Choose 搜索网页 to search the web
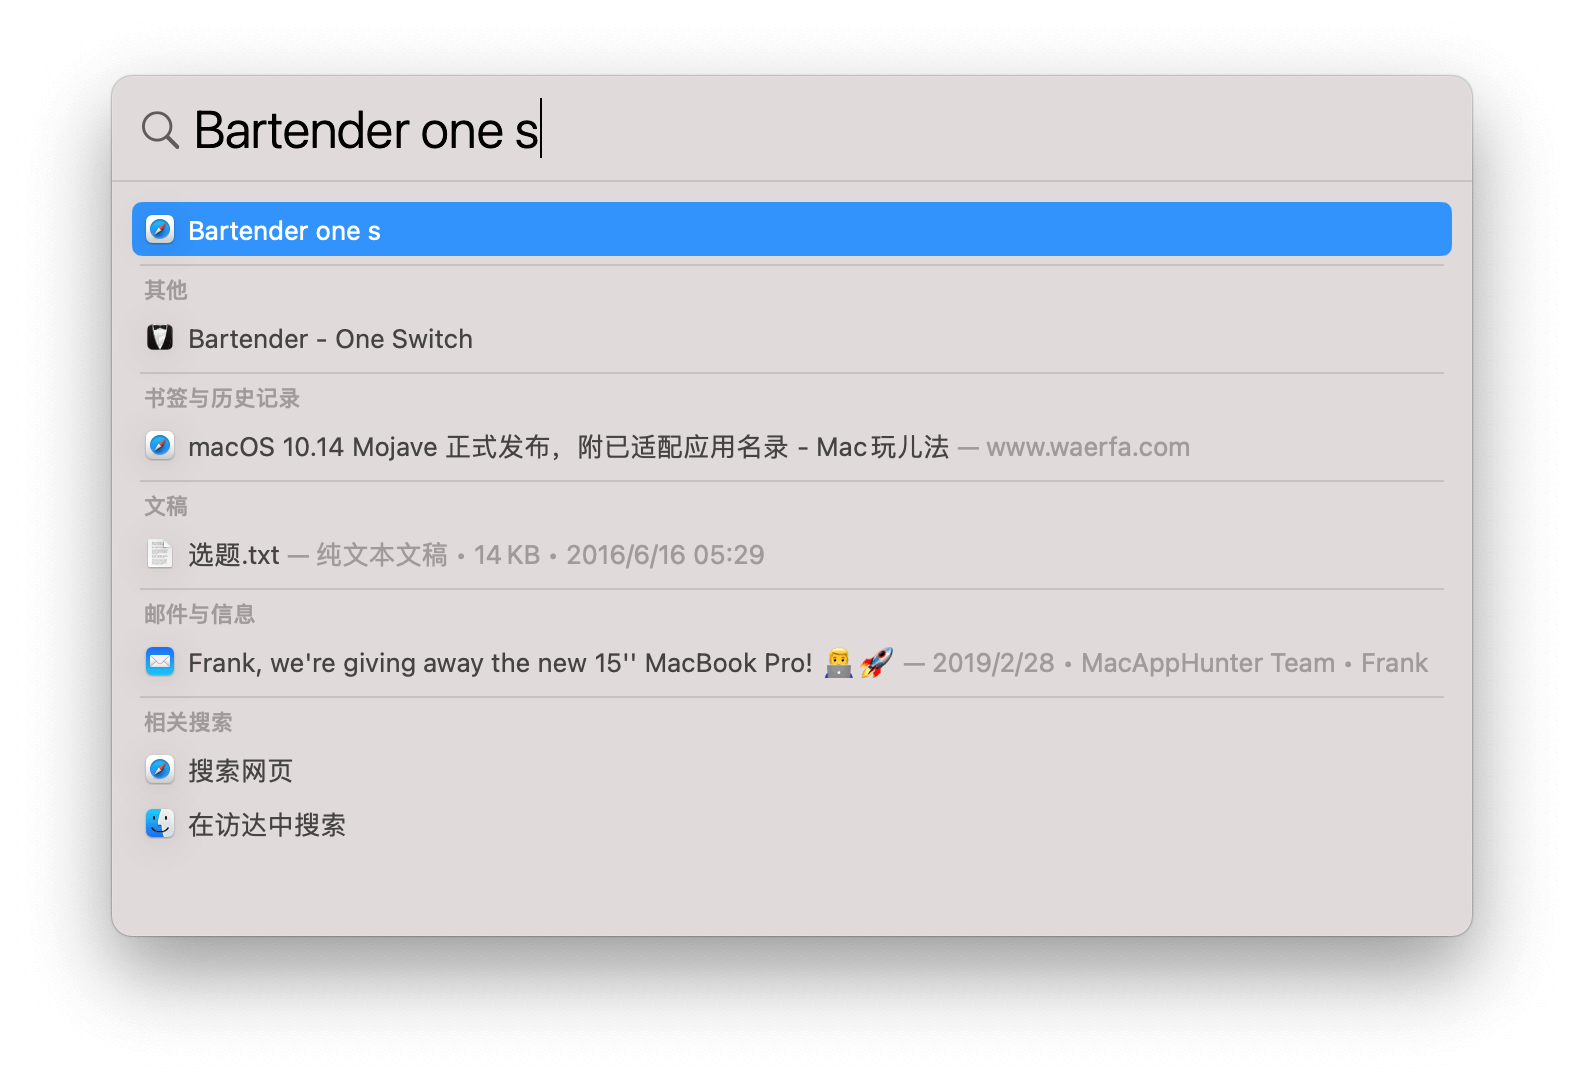1584x1084 pixels. coord(792,770)
